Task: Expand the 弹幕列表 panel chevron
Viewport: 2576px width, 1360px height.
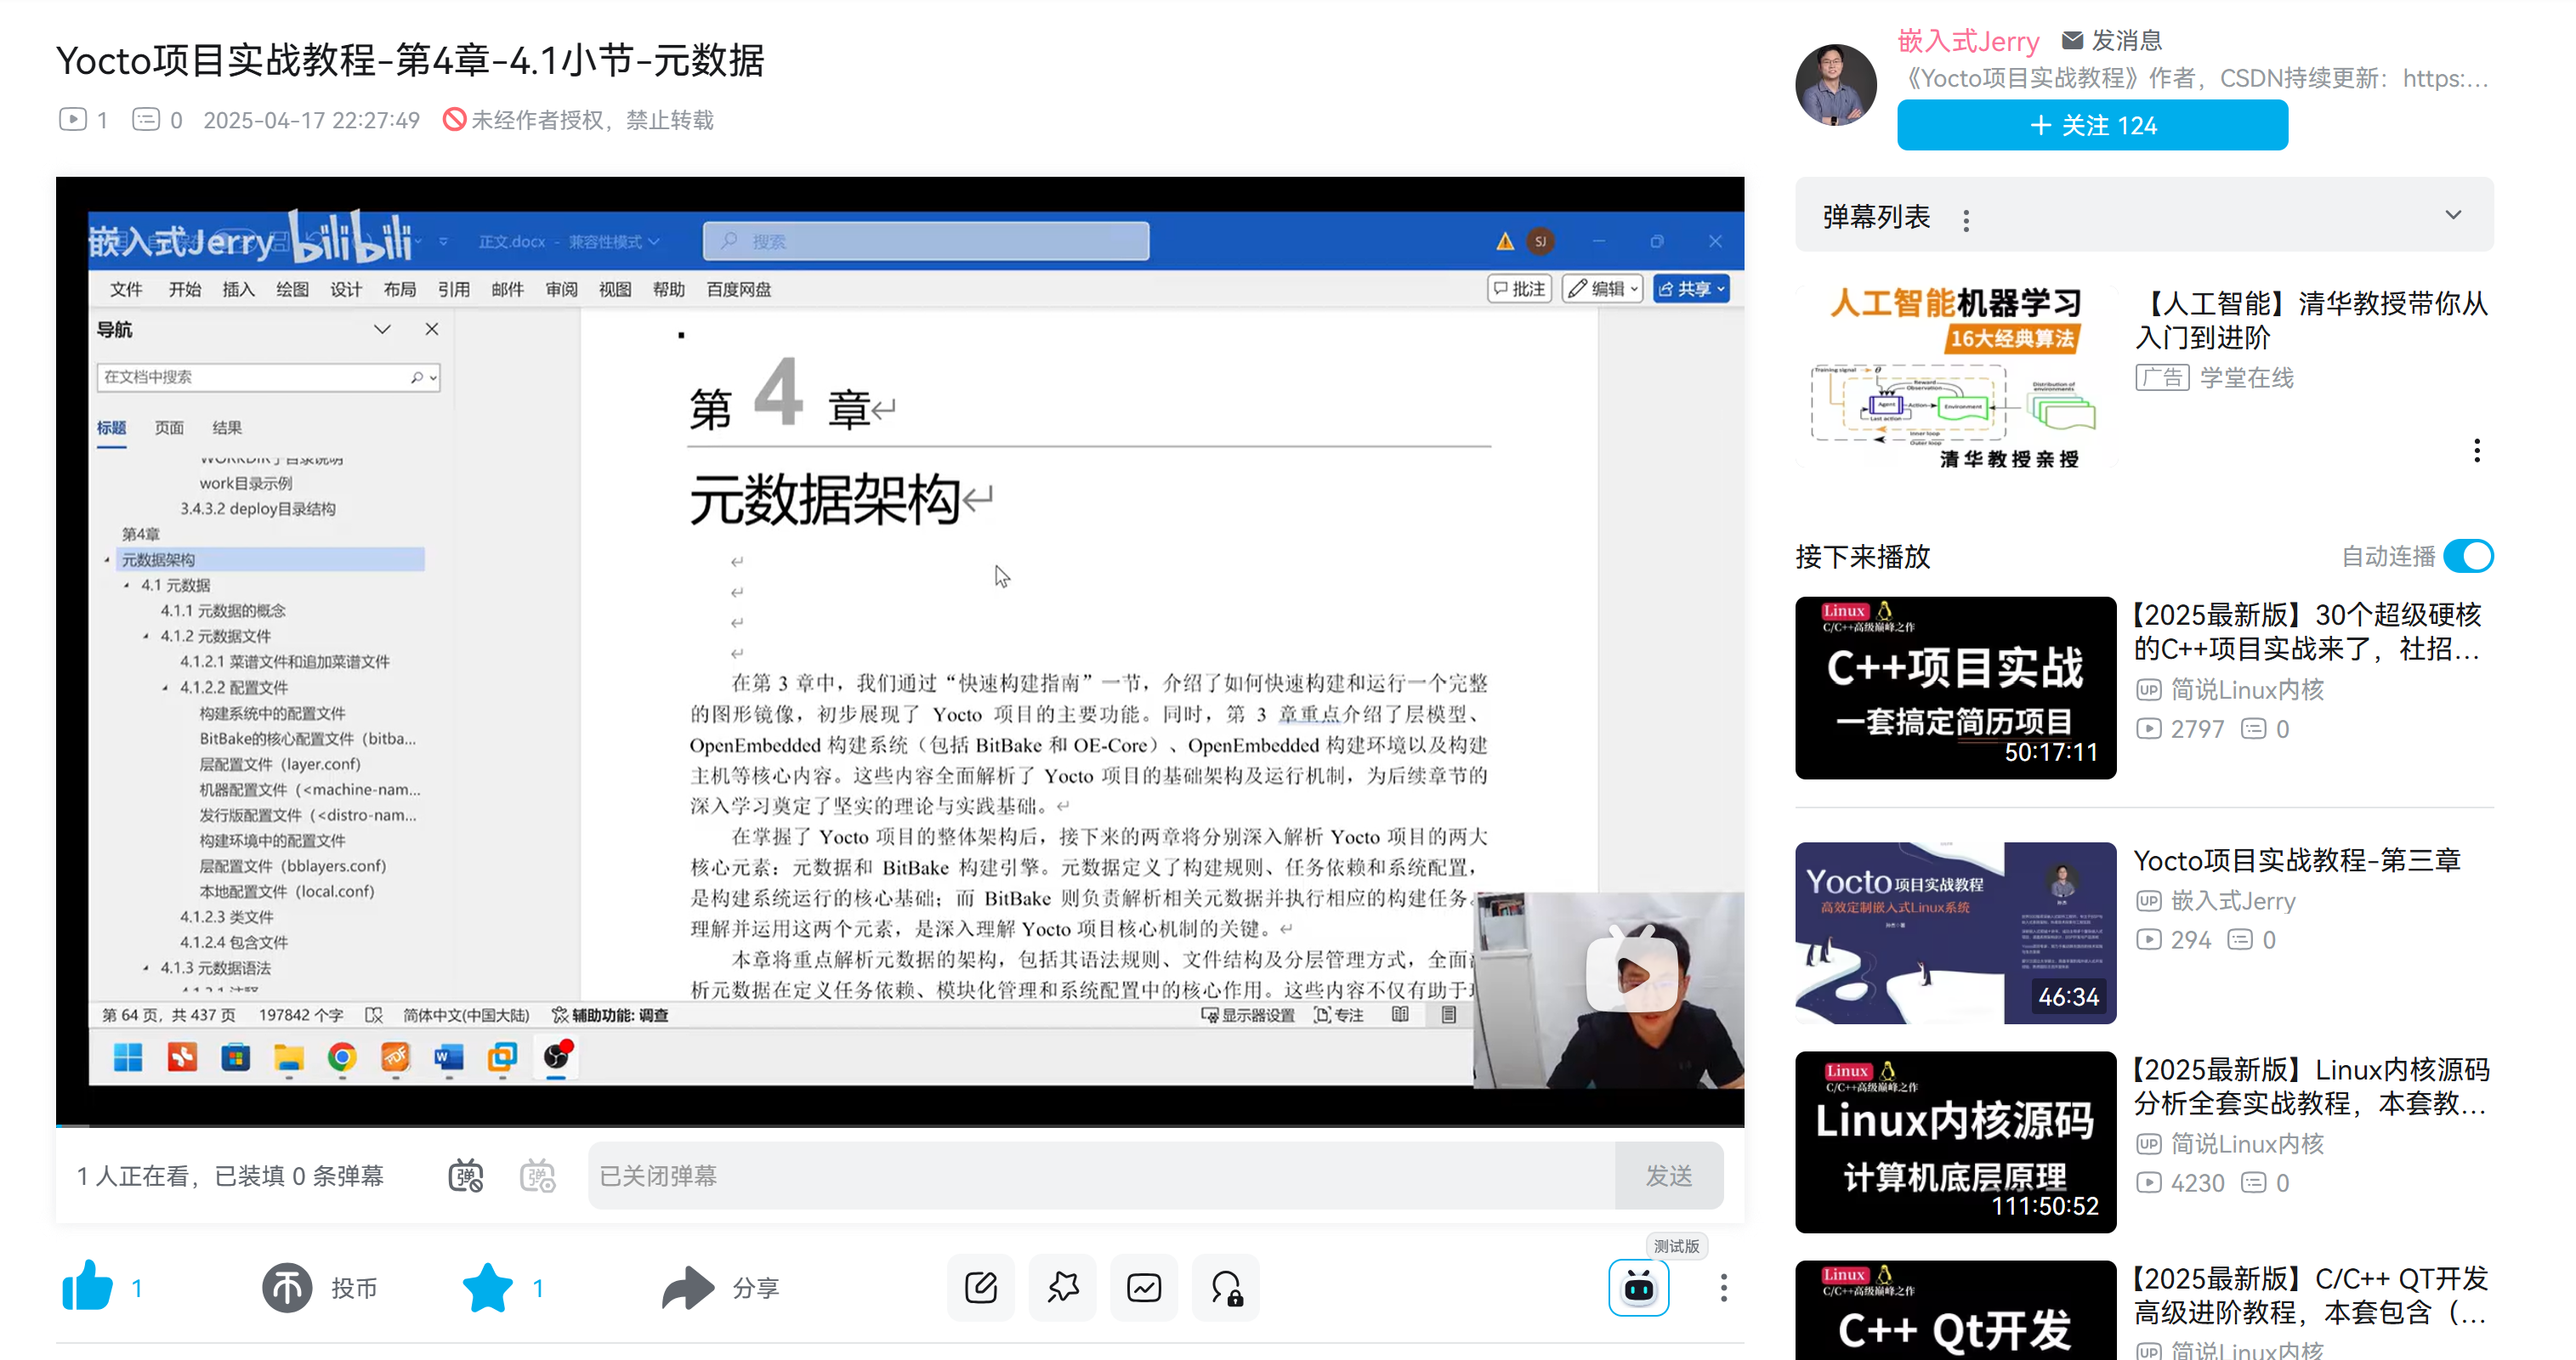Action: click(2452, 215)
